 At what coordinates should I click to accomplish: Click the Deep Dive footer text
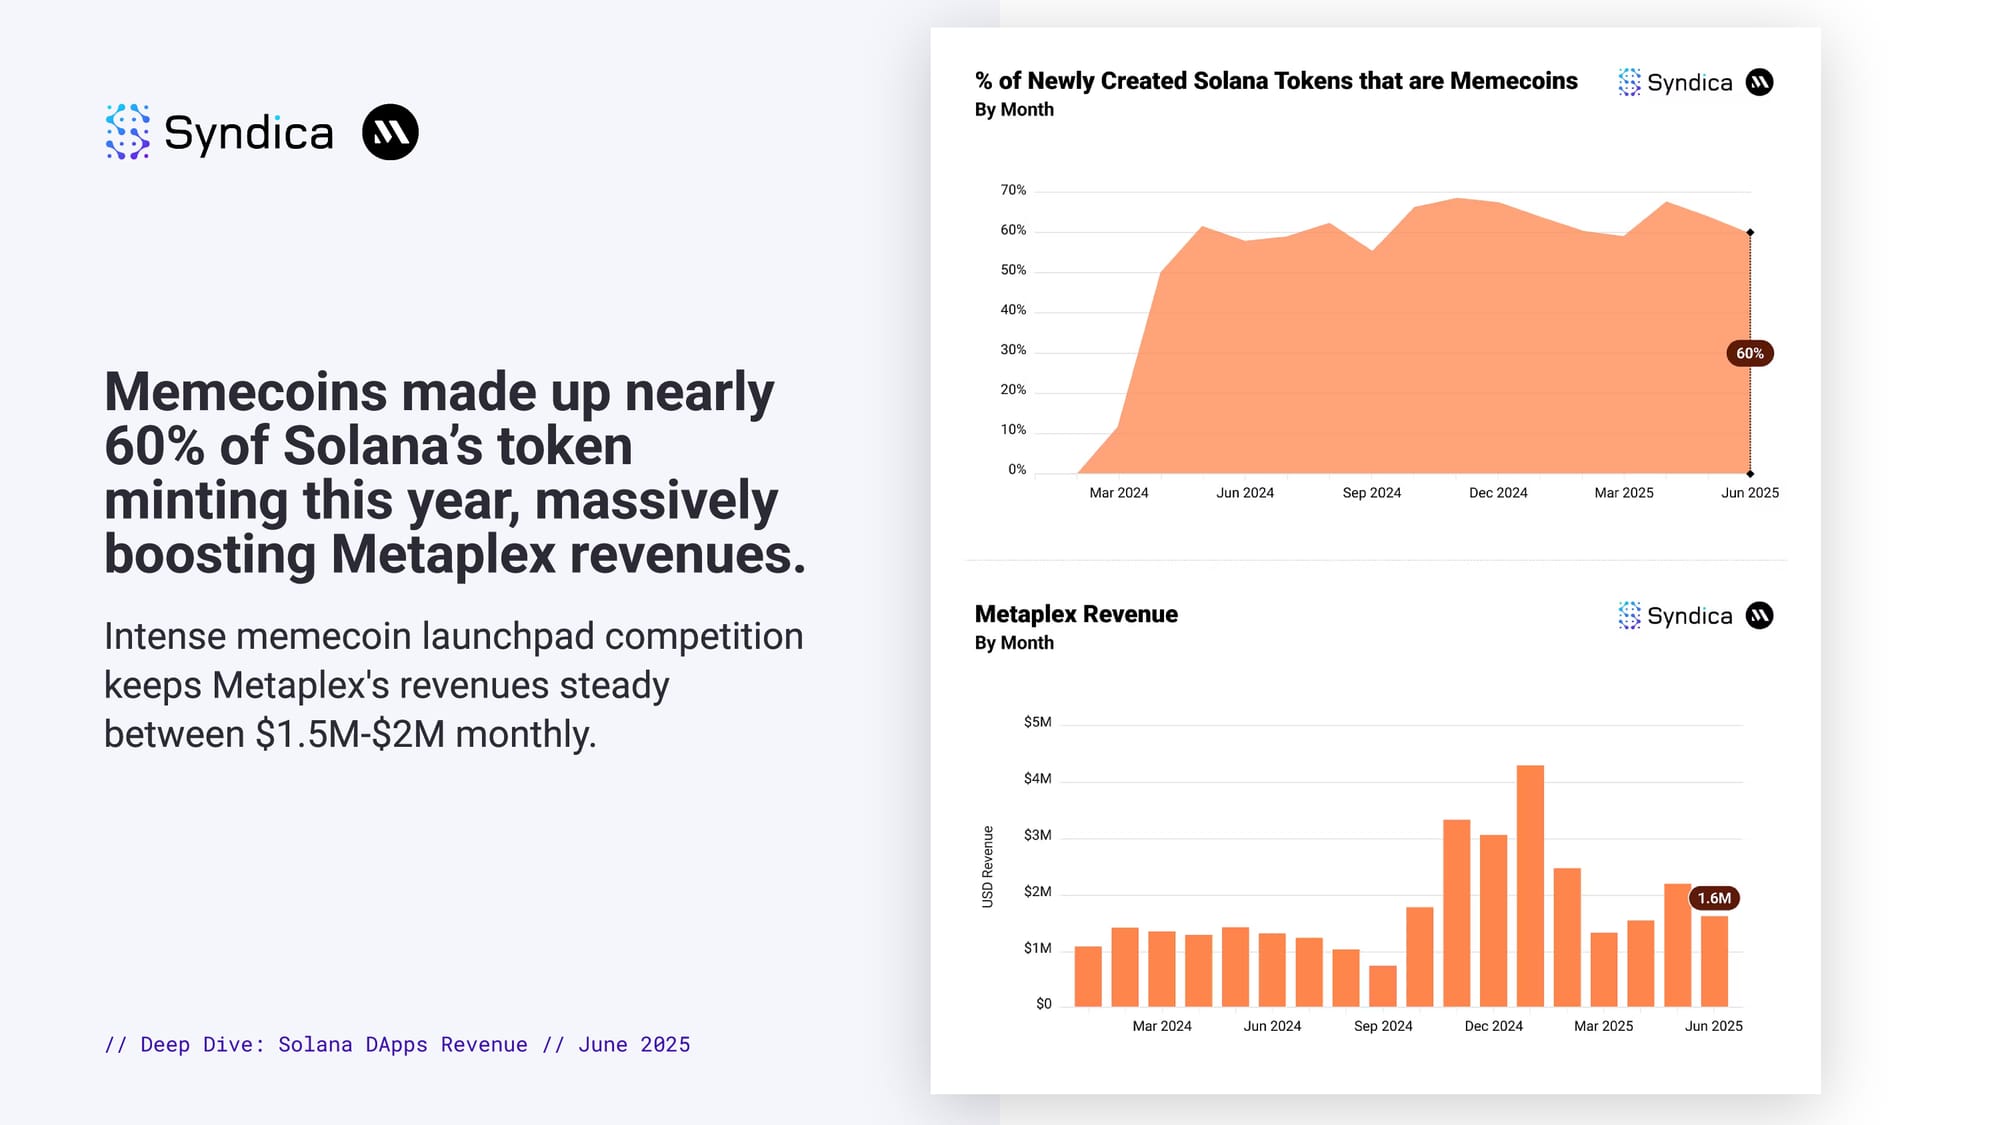[397, 1044]
